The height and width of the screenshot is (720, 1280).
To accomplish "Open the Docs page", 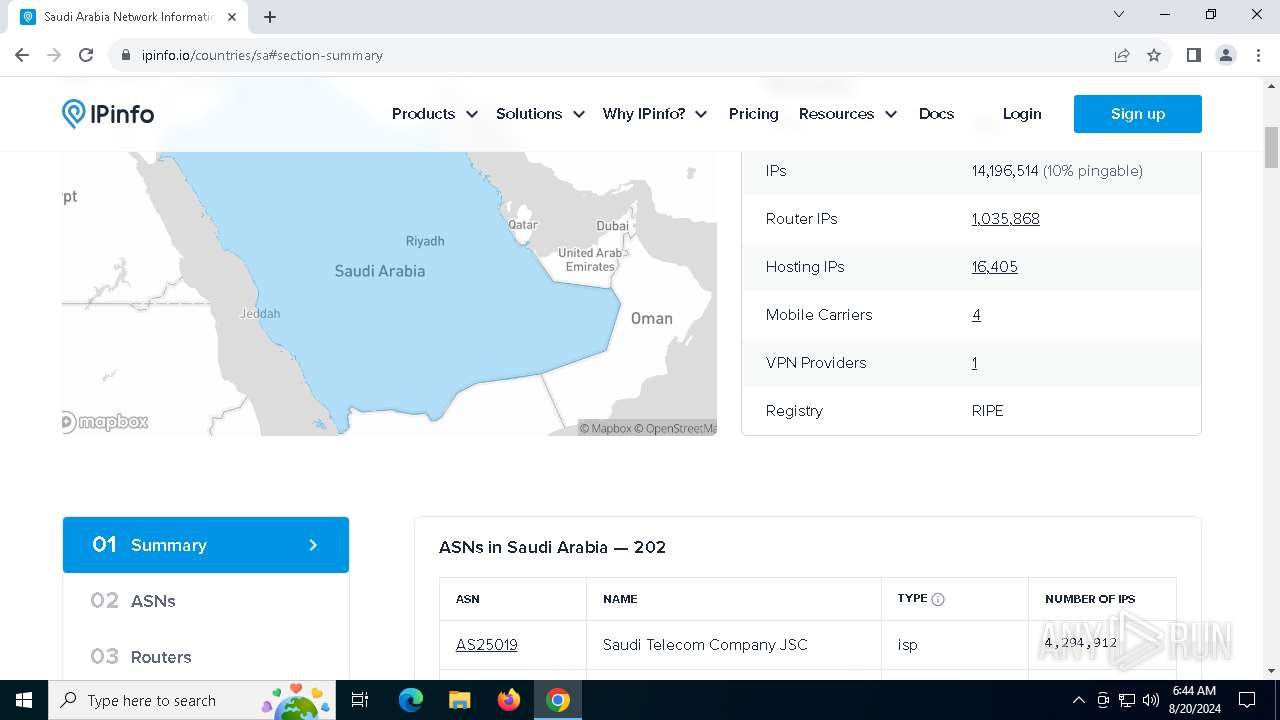I will (936, 114).
